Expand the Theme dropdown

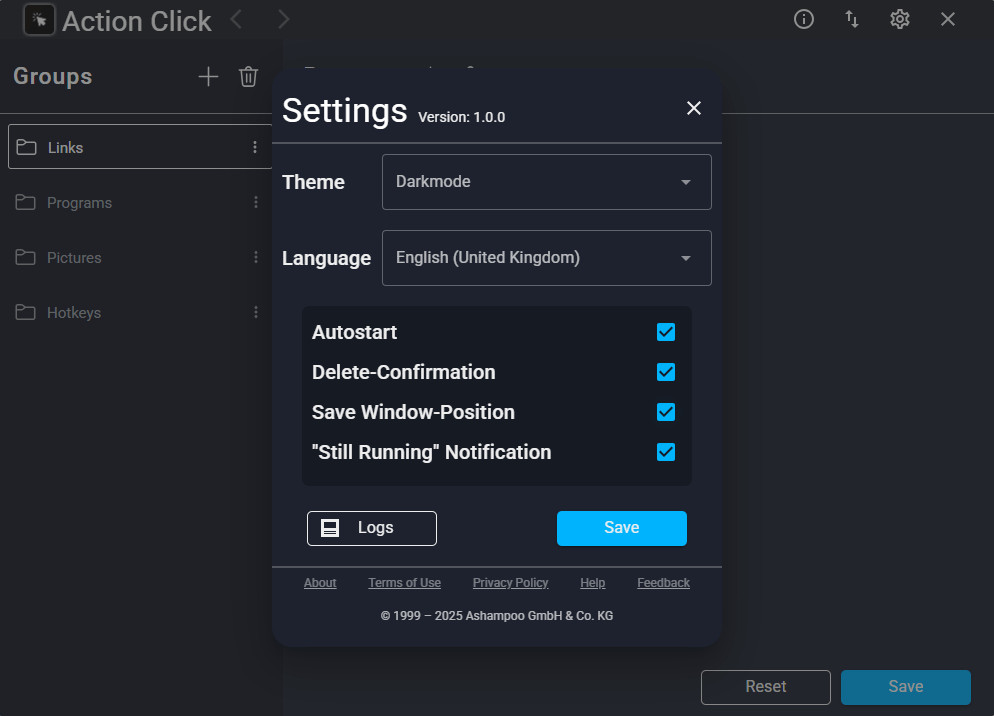click(x=547, y=182)
